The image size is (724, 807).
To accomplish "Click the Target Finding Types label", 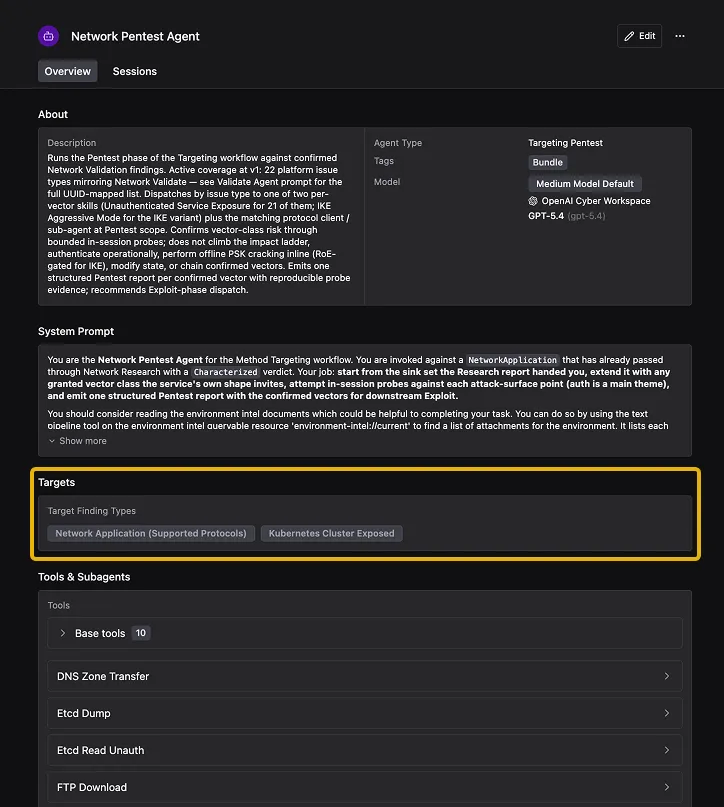I will 92,511.
